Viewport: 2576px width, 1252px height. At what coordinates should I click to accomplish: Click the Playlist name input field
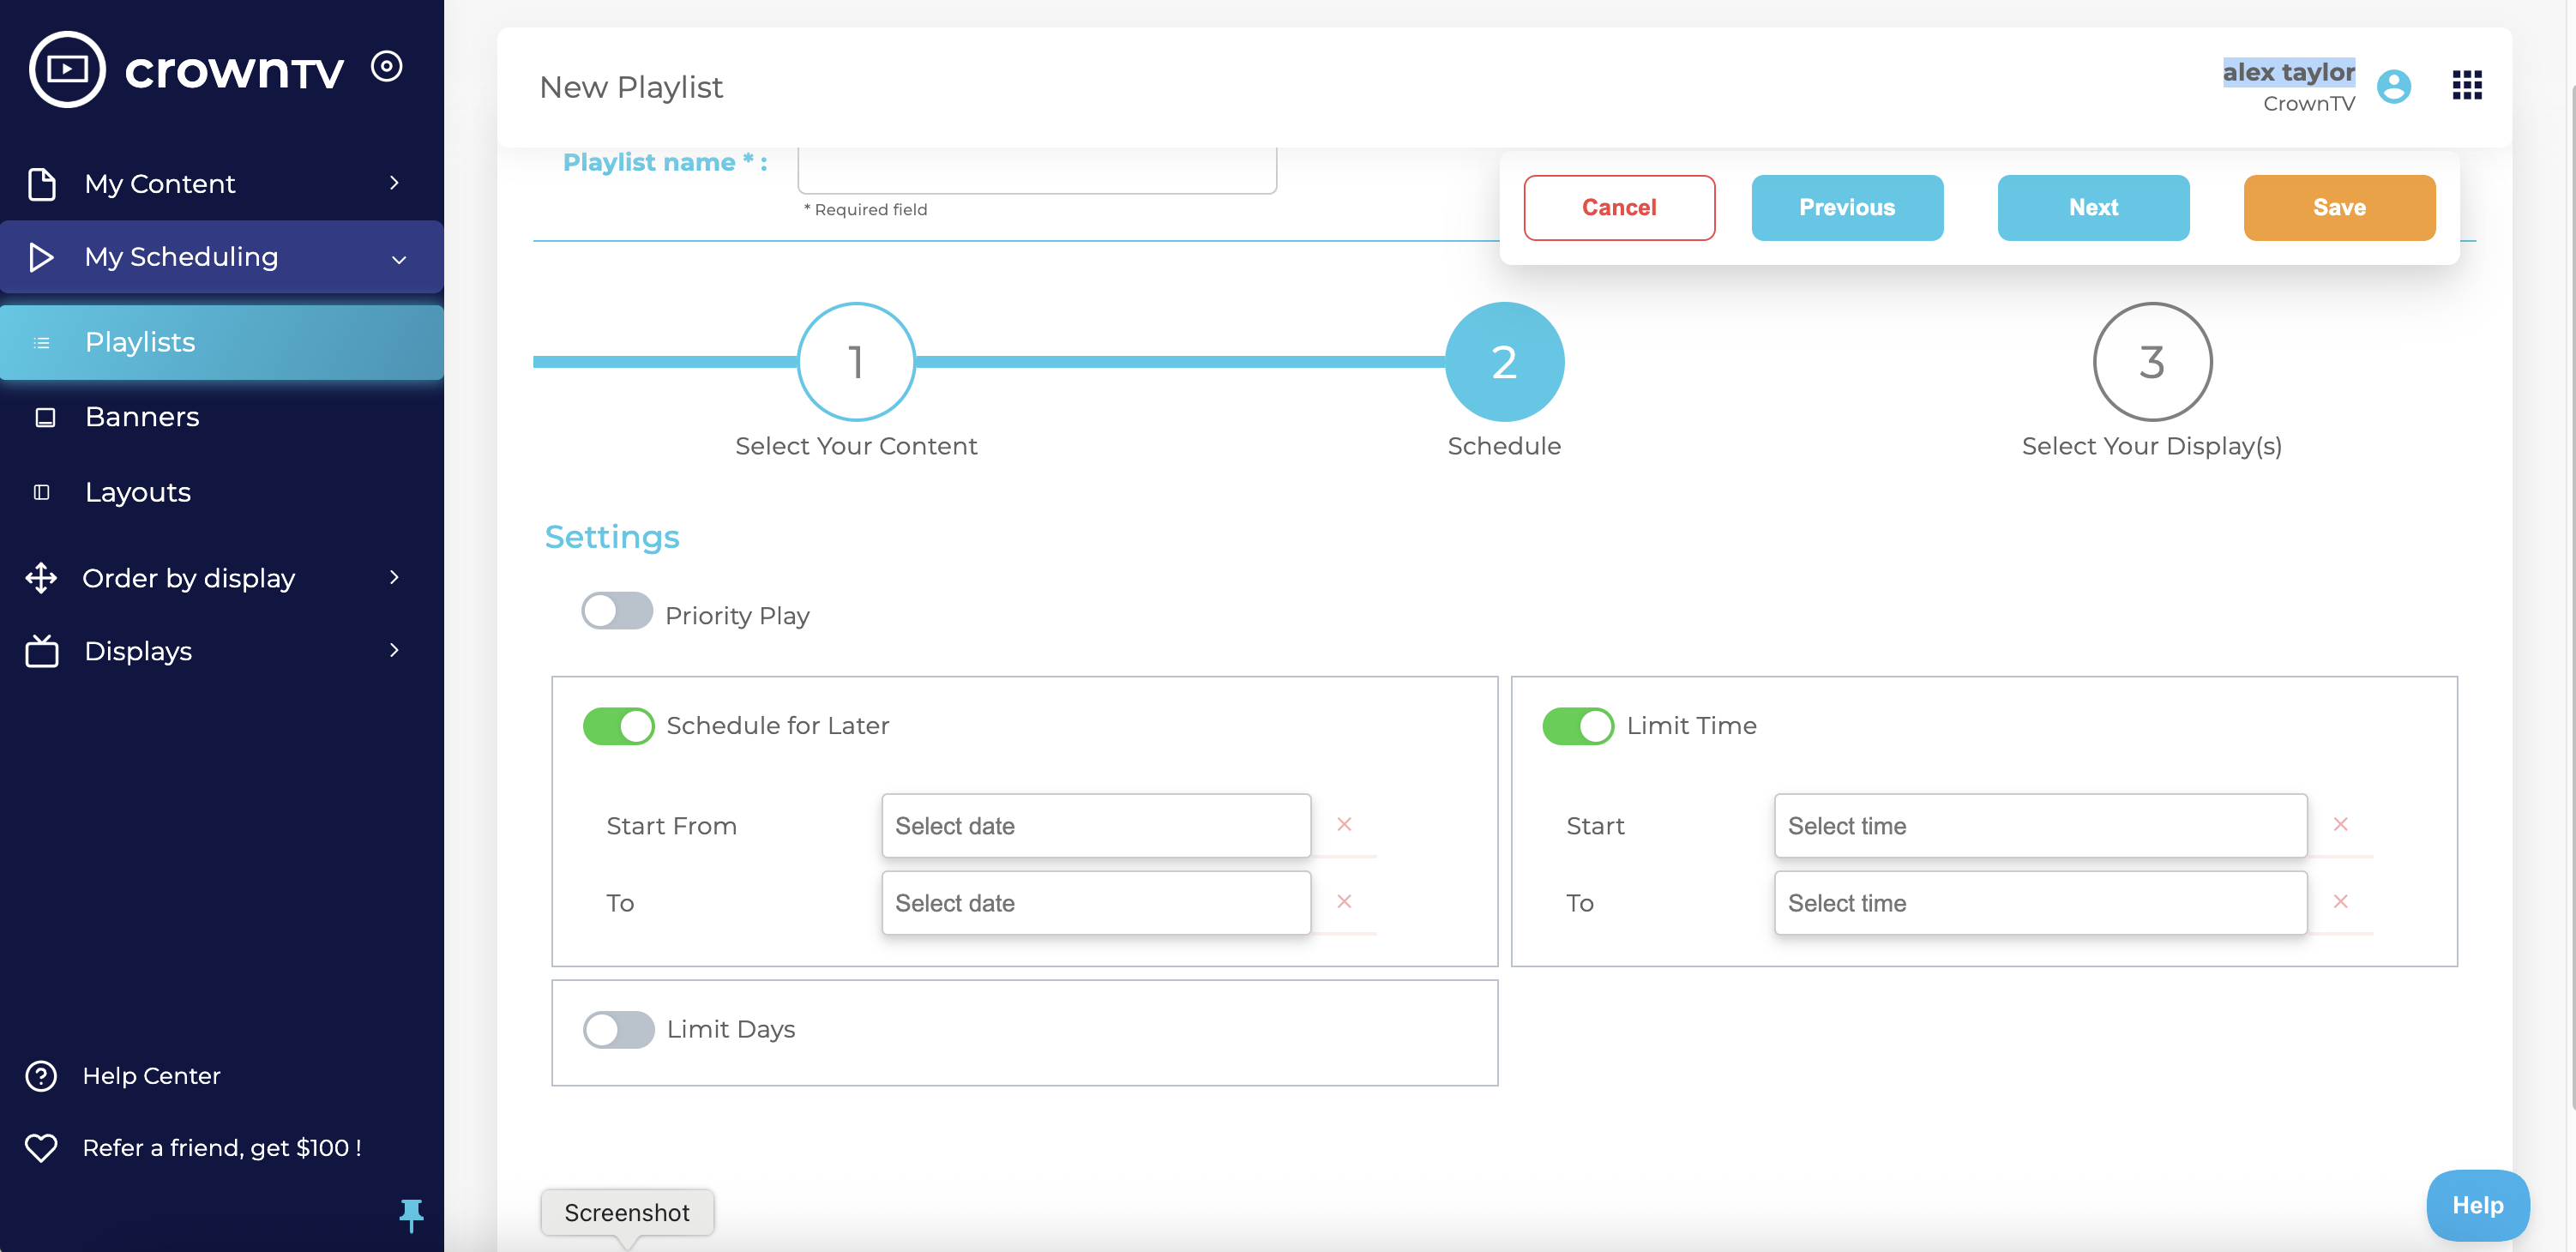click(x=1036, y=168)
